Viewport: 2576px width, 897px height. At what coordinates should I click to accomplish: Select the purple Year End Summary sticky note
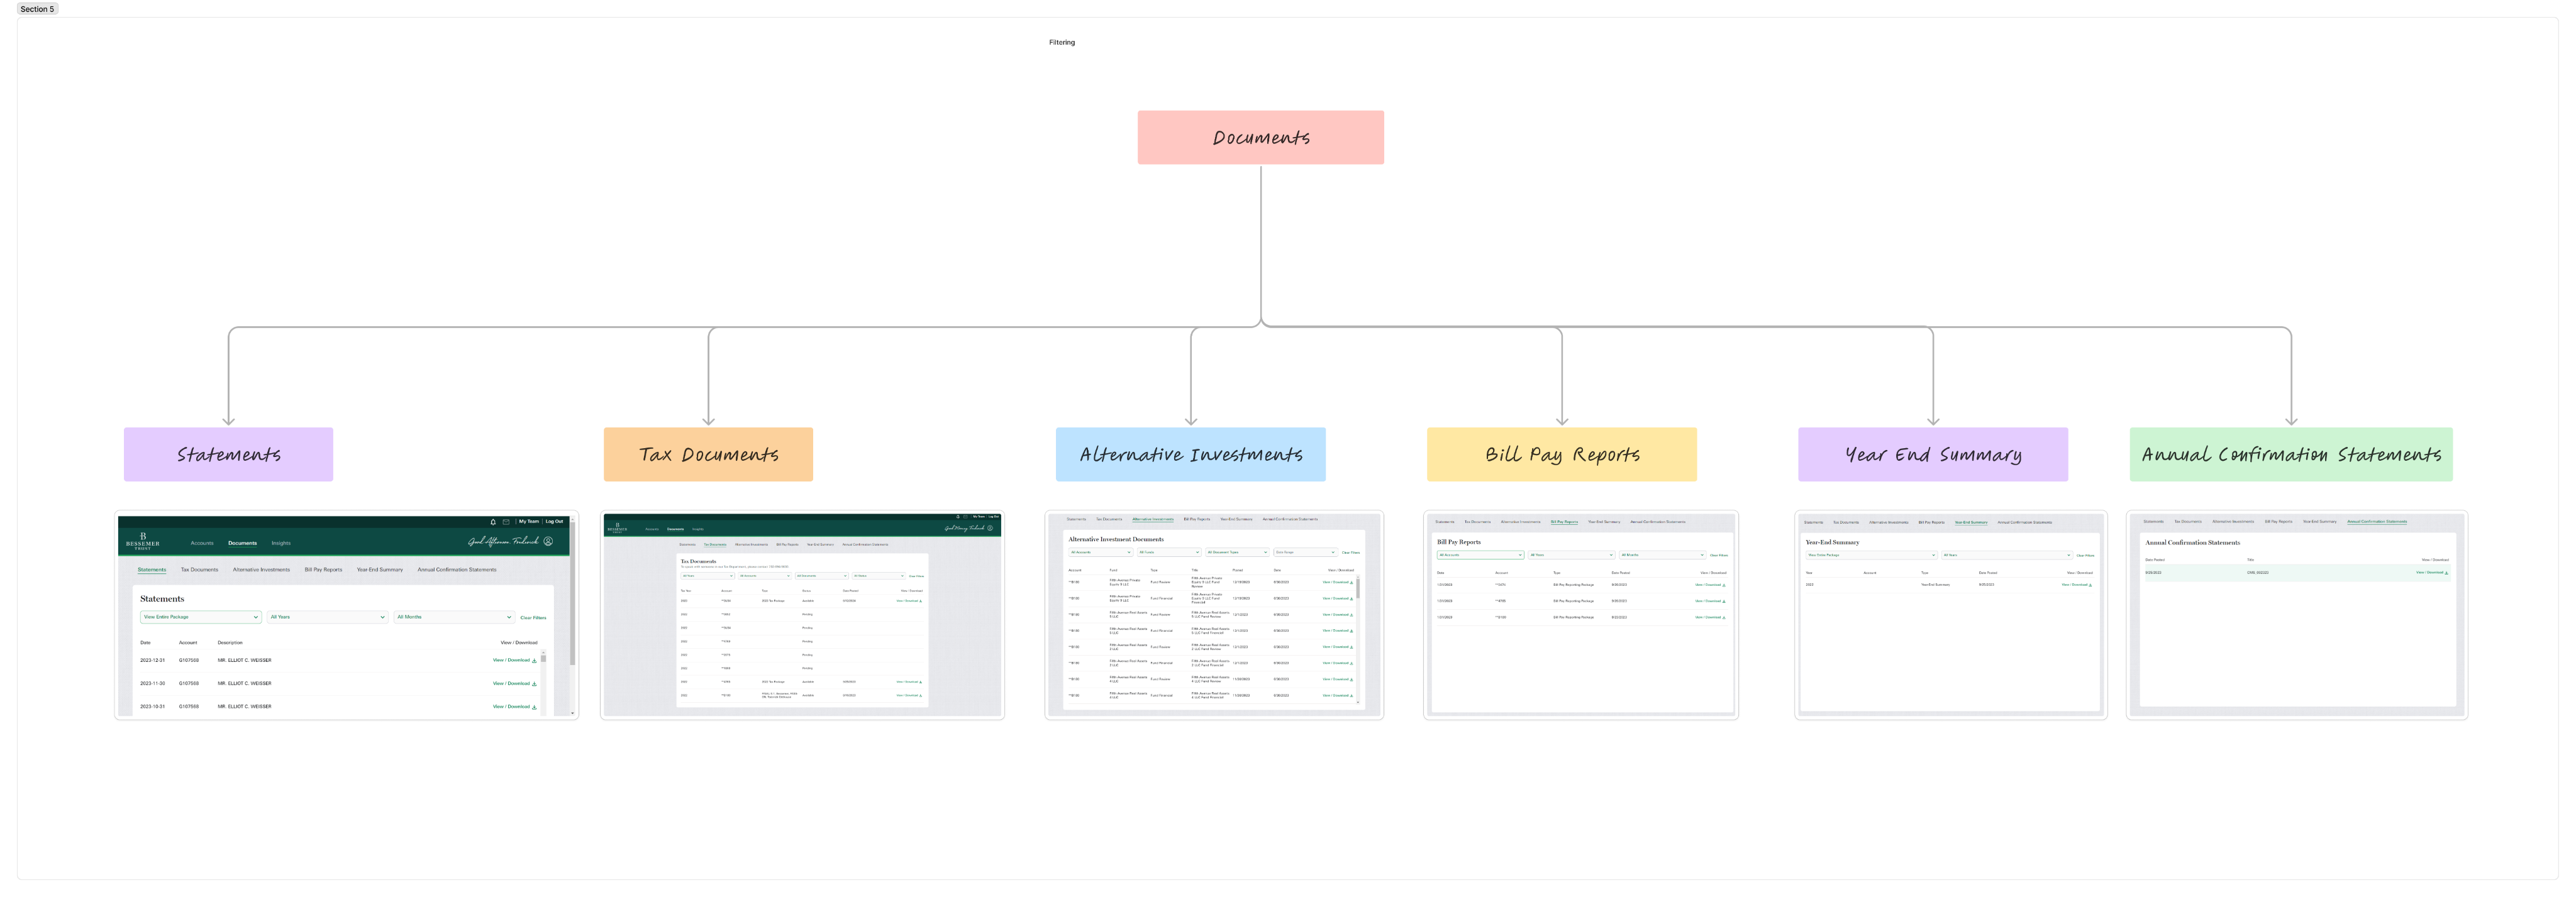pos(1933,454)
